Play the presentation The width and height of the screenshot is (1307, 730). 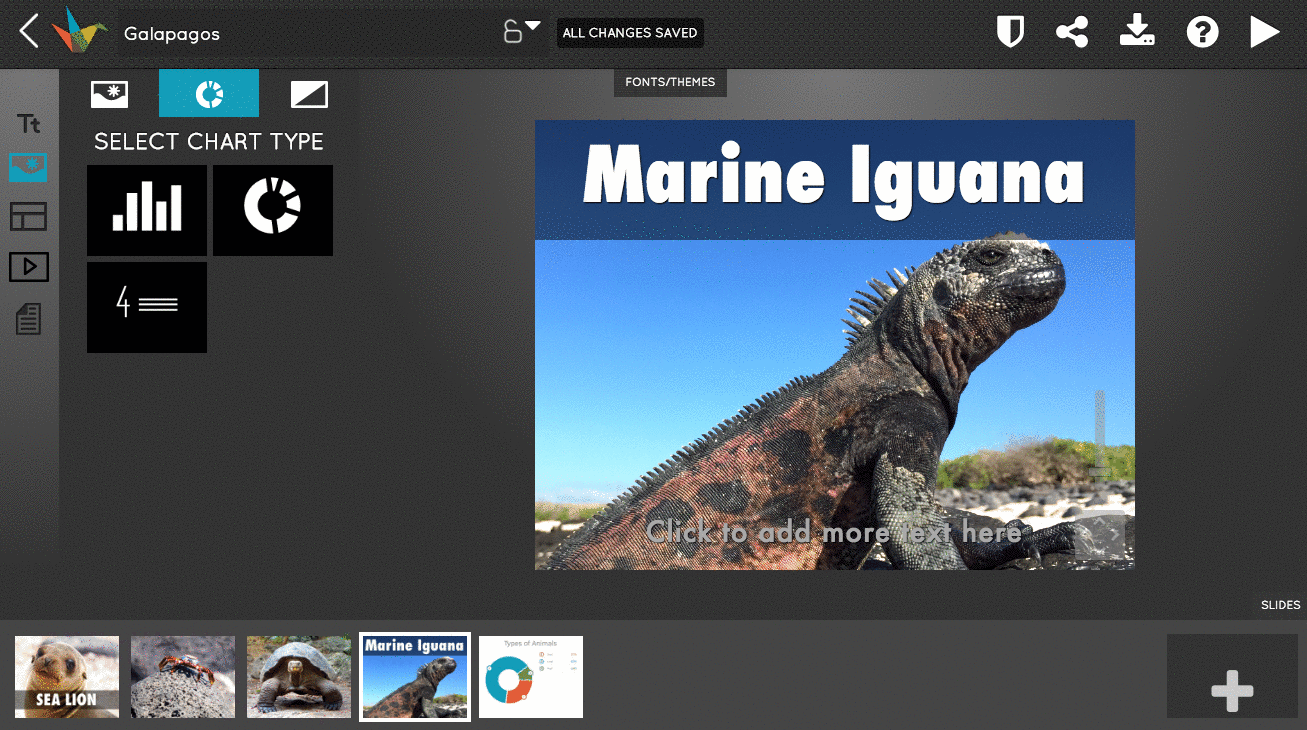click(1264, 32)
